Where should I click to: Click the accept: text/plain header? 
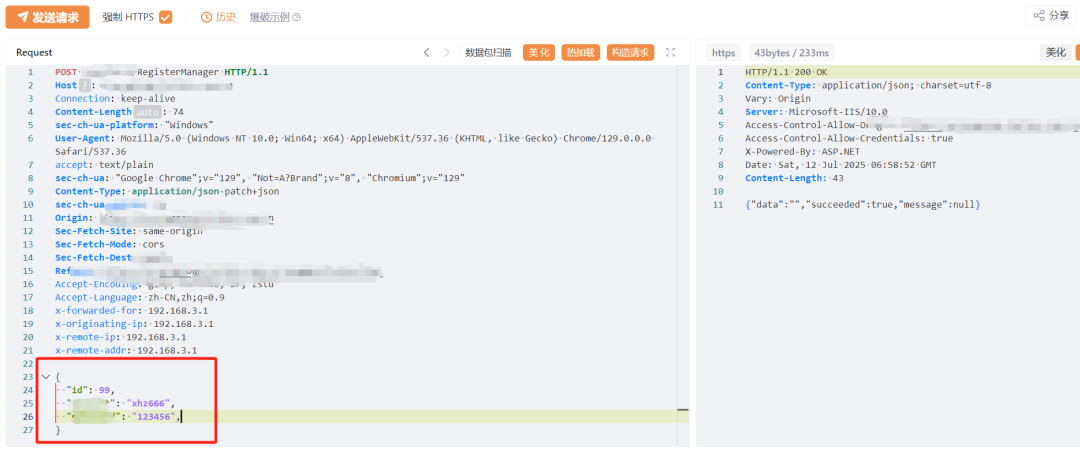pos(105,165)
